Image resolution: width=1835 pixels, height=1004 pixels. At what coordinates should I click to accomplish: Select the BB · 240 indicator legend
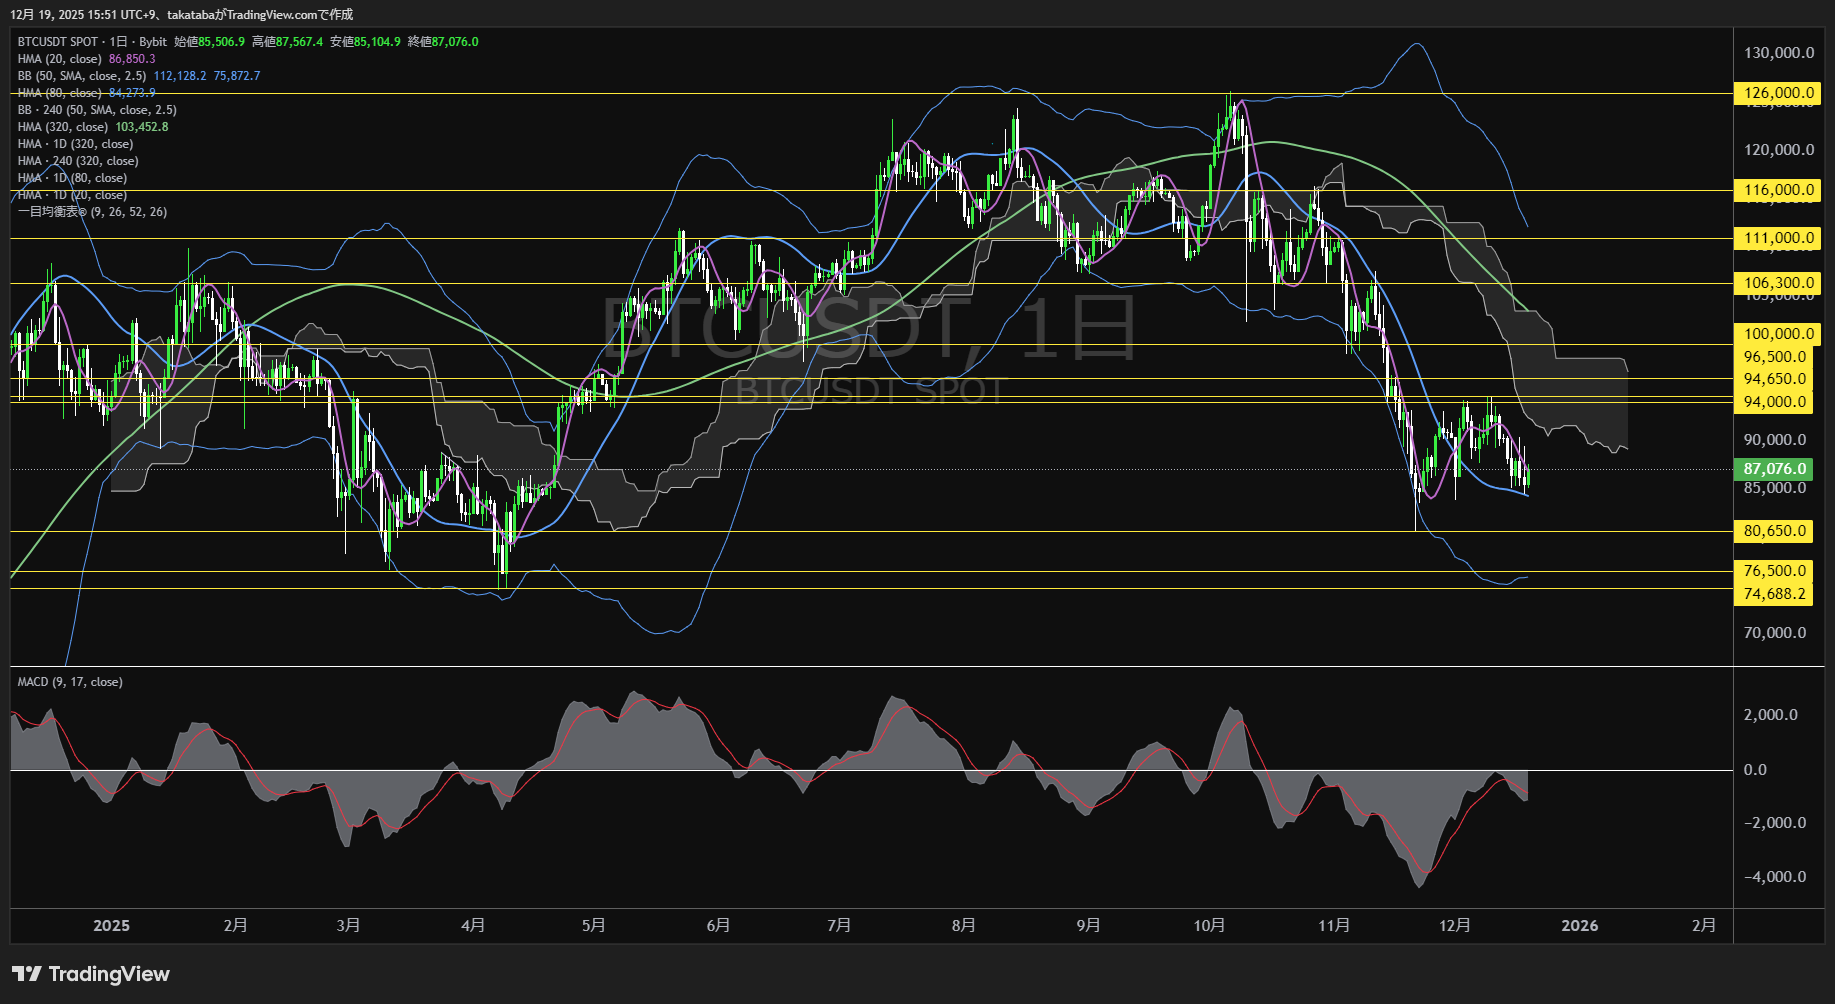coord(97,110)
